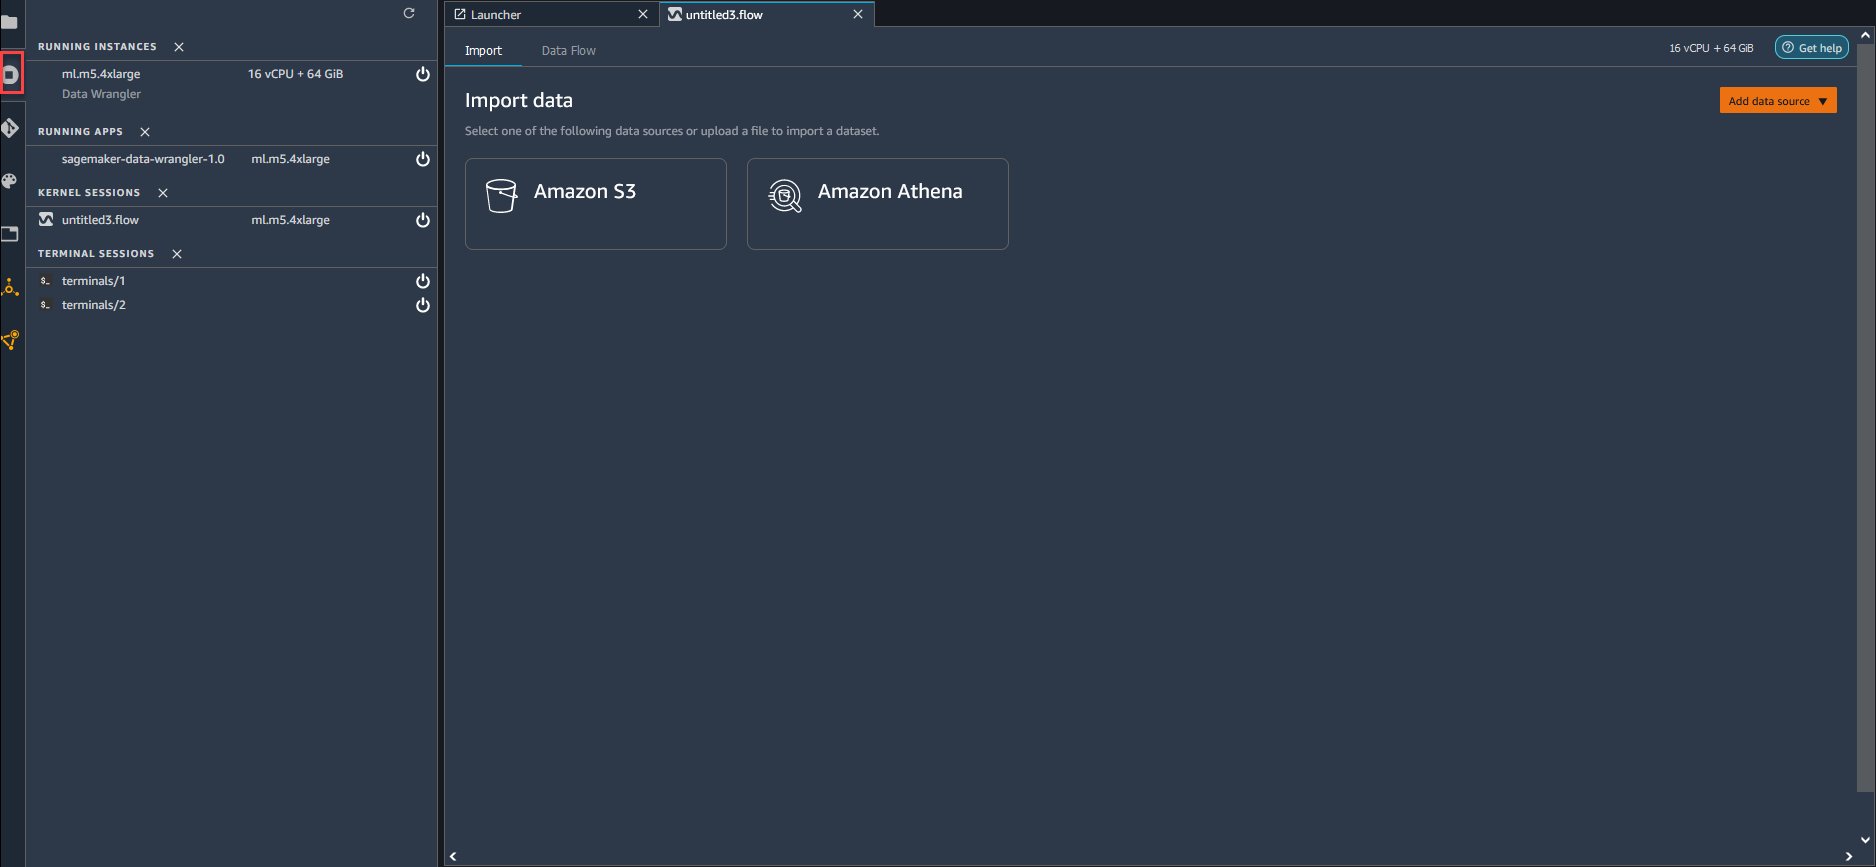The image size is (1876, 867).
Task: Shut down all terminal sessions
Action: point(177,254)
